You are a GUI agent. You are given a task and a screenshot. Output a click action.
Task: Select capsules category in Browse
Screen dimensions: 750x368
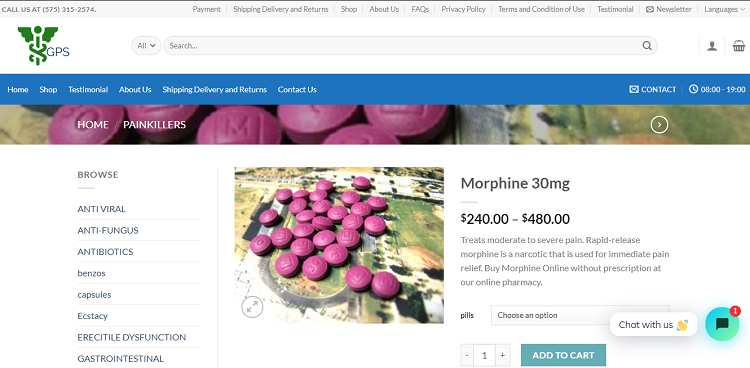click(x=94, y=295)
